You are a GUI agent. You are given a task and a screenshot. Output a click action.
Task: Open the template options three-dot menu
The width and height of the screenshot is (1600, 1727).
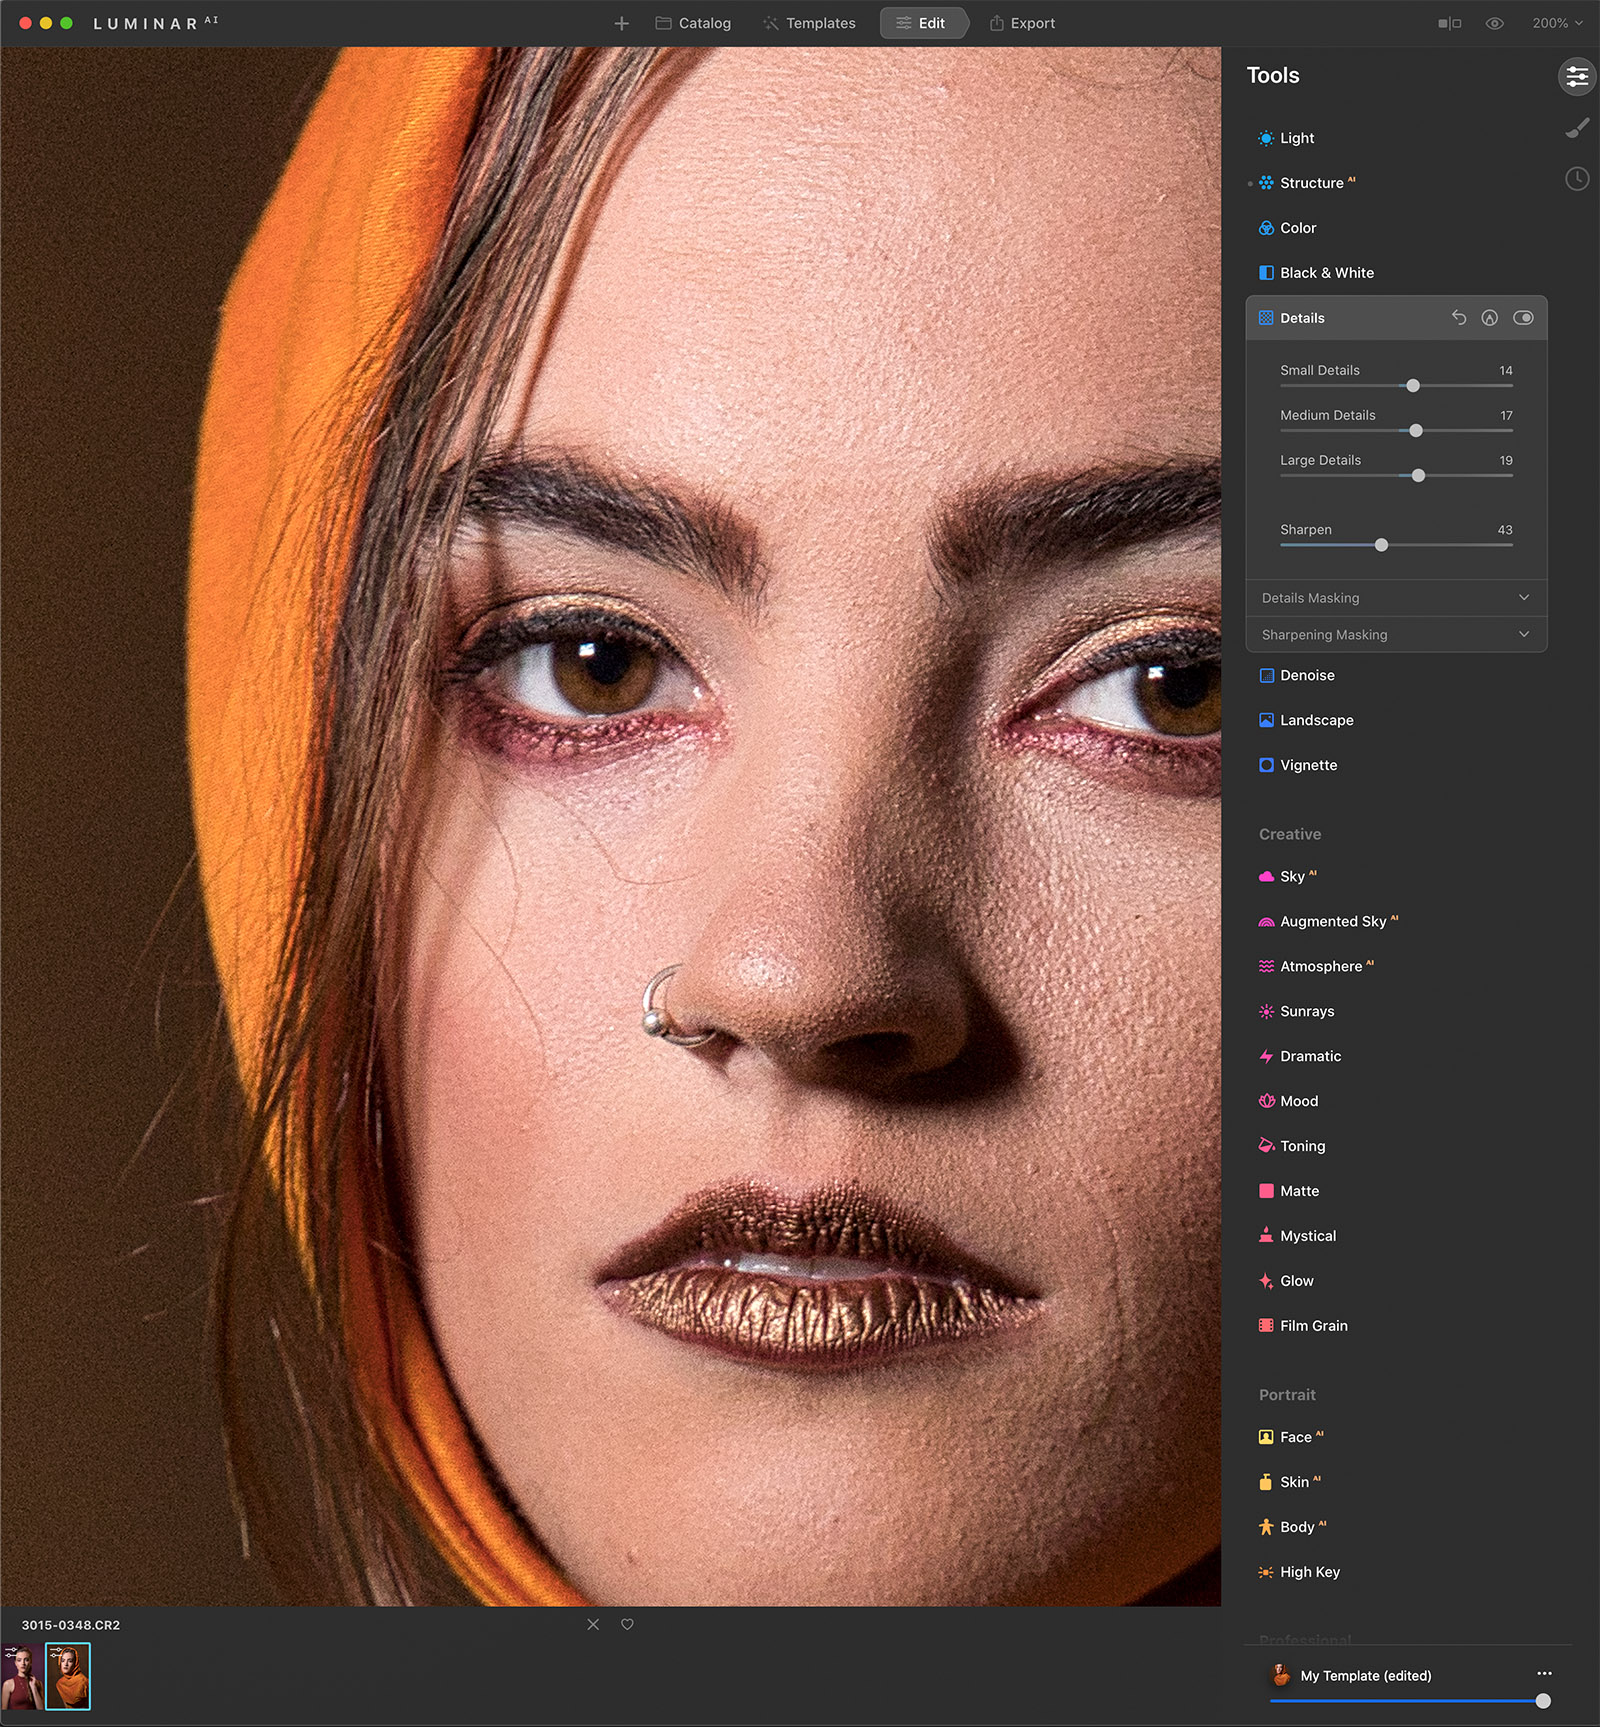1544,1673
